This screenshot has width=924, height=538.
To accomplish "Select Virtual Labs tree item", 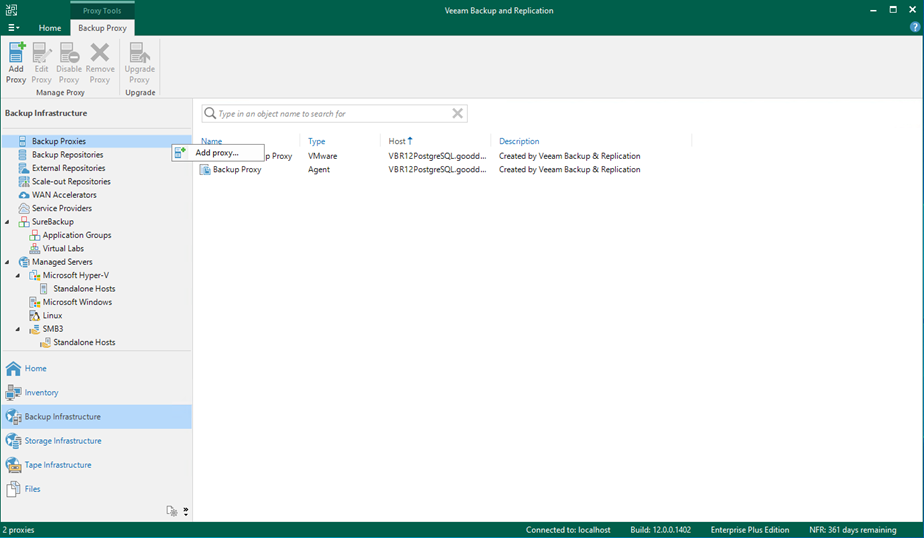I will coord(63,249).
